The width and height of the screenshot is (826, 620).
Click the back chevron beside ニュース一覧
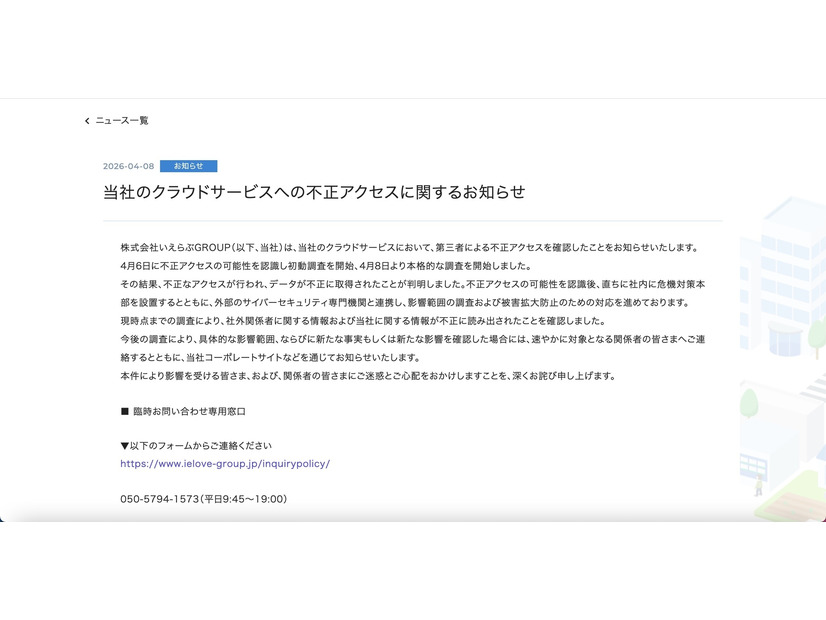click(86, 121)
